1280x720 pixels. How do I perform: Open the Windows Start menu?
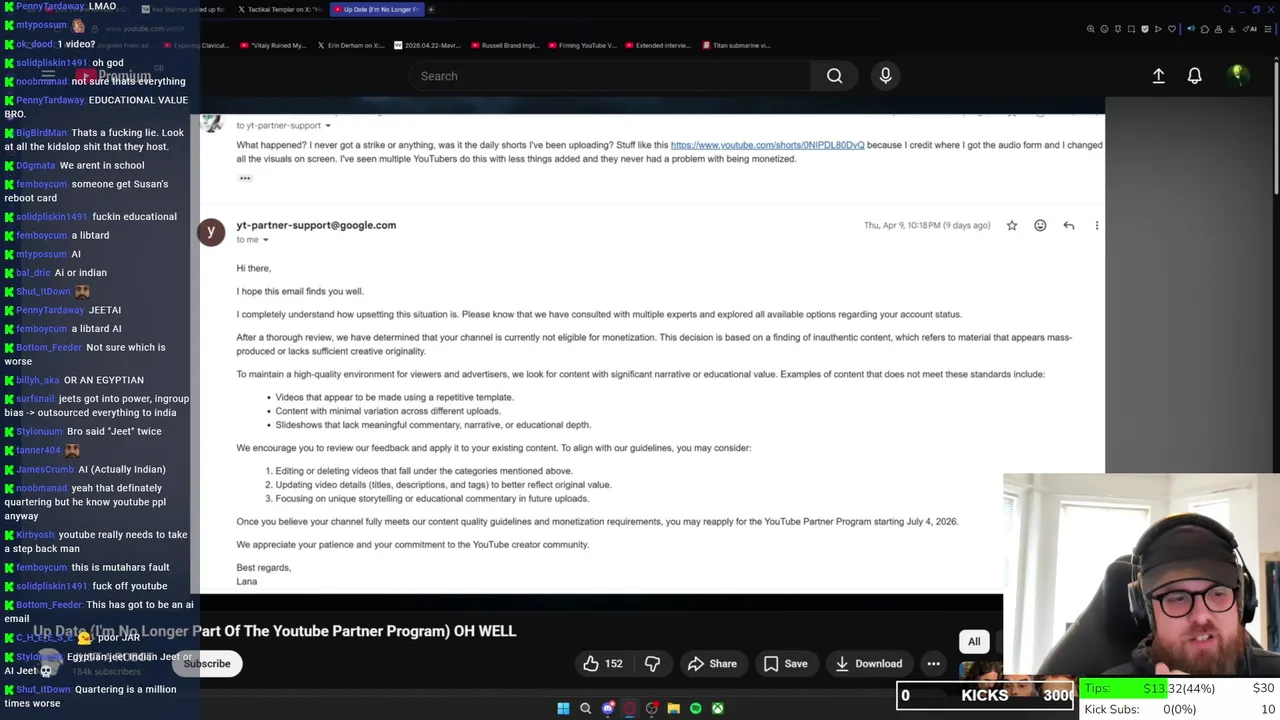(x=563, y=709)
